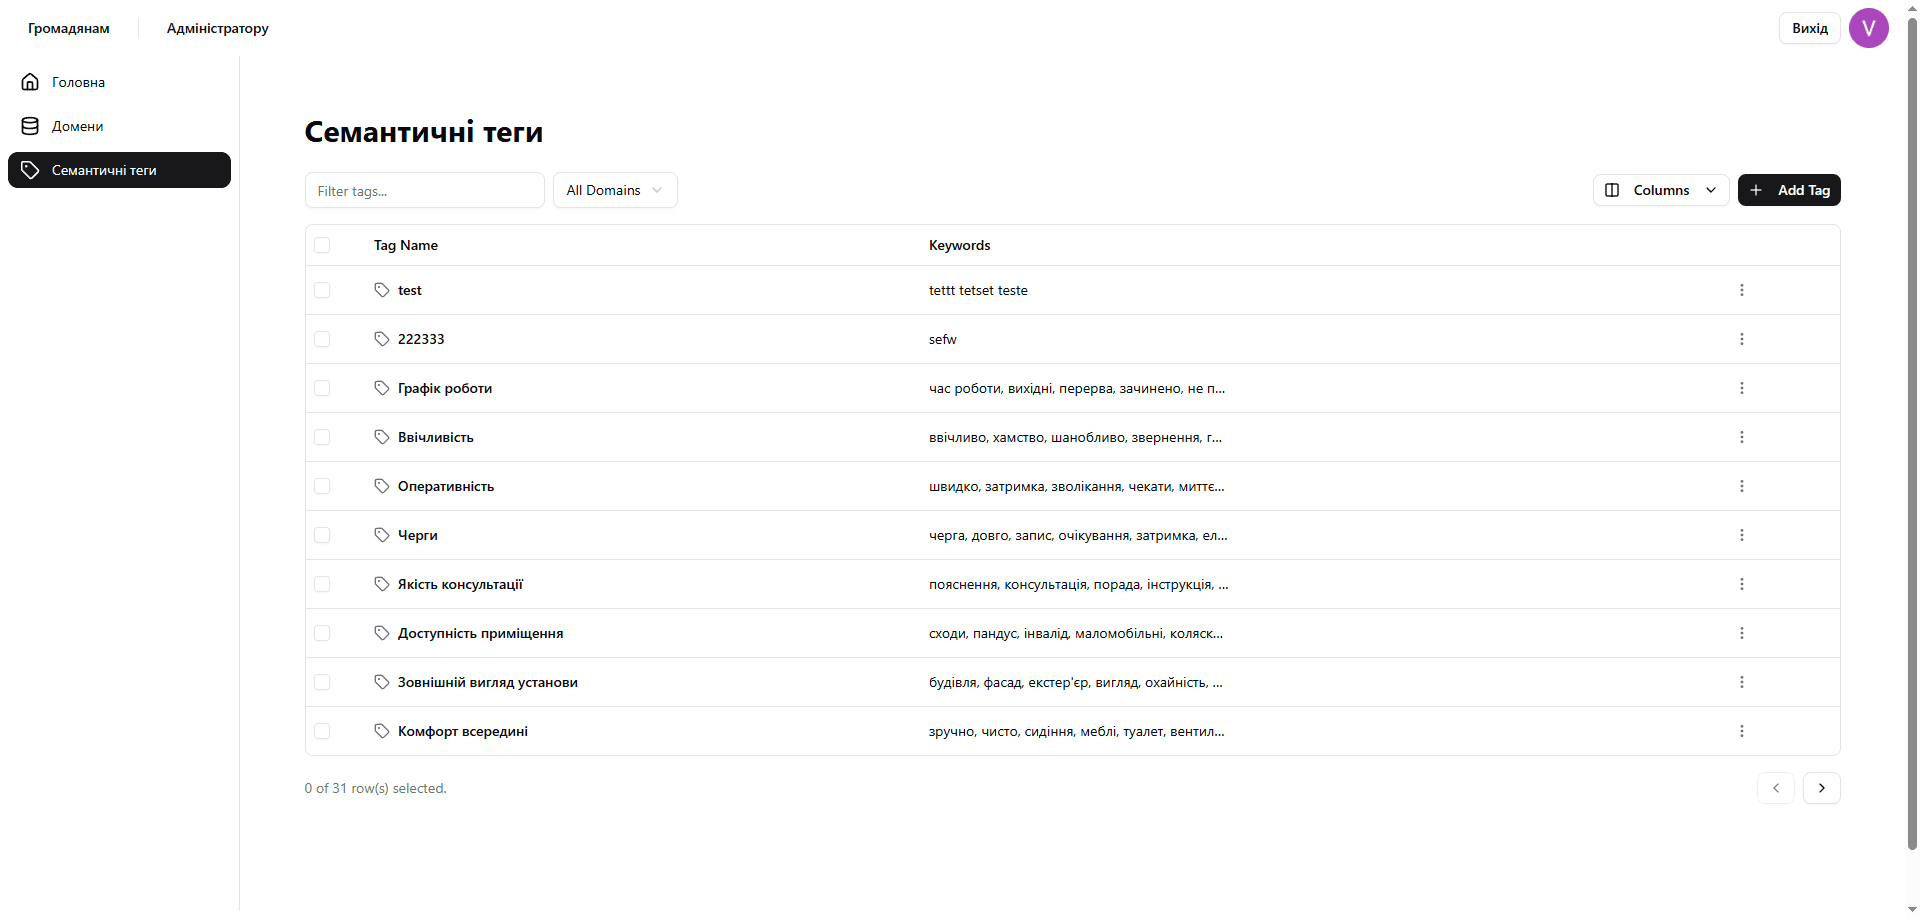Go to the next table page
Viewport: 1920px width, 919px height.
pyautogui.click(x=1821, y=788)
